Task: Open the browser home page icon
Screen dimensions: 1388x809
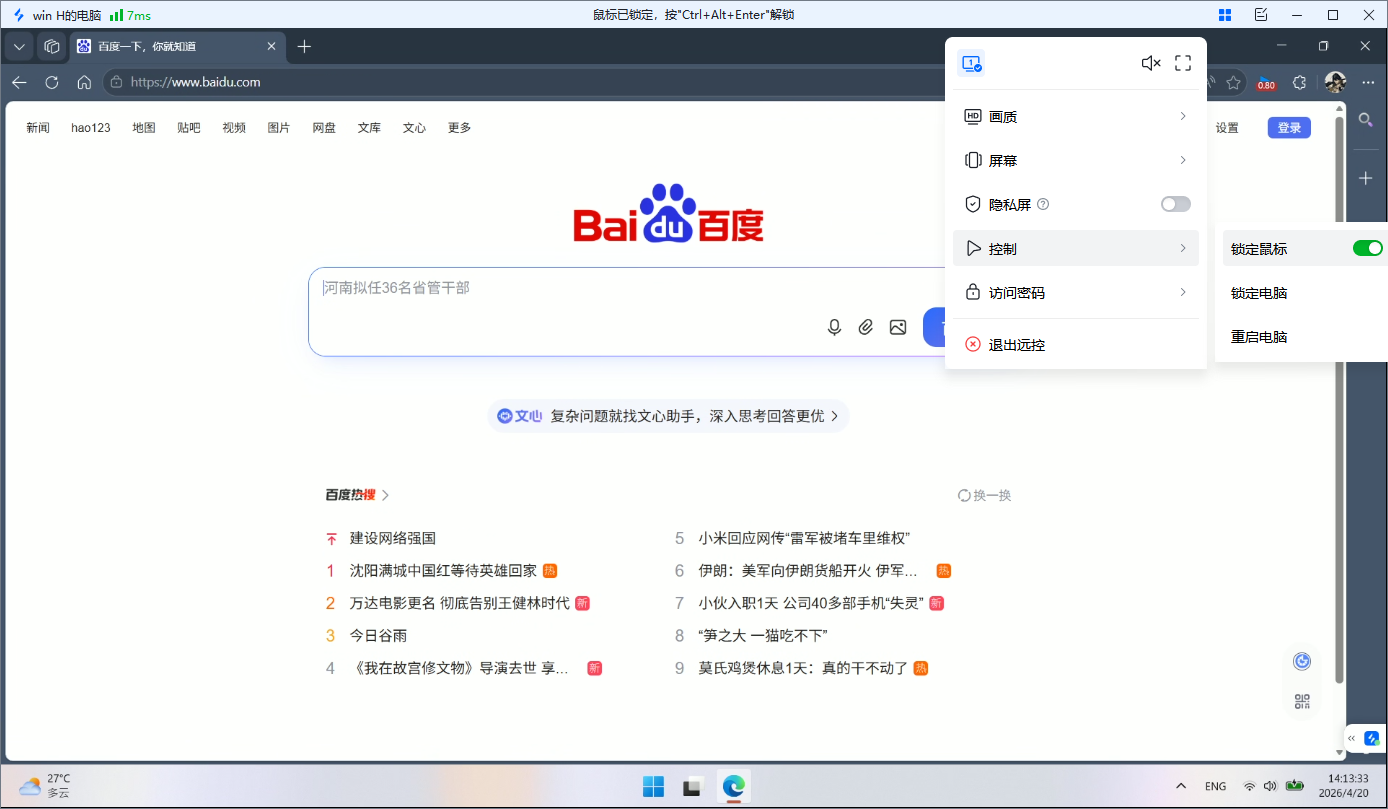Action: (x=85, y=82)
